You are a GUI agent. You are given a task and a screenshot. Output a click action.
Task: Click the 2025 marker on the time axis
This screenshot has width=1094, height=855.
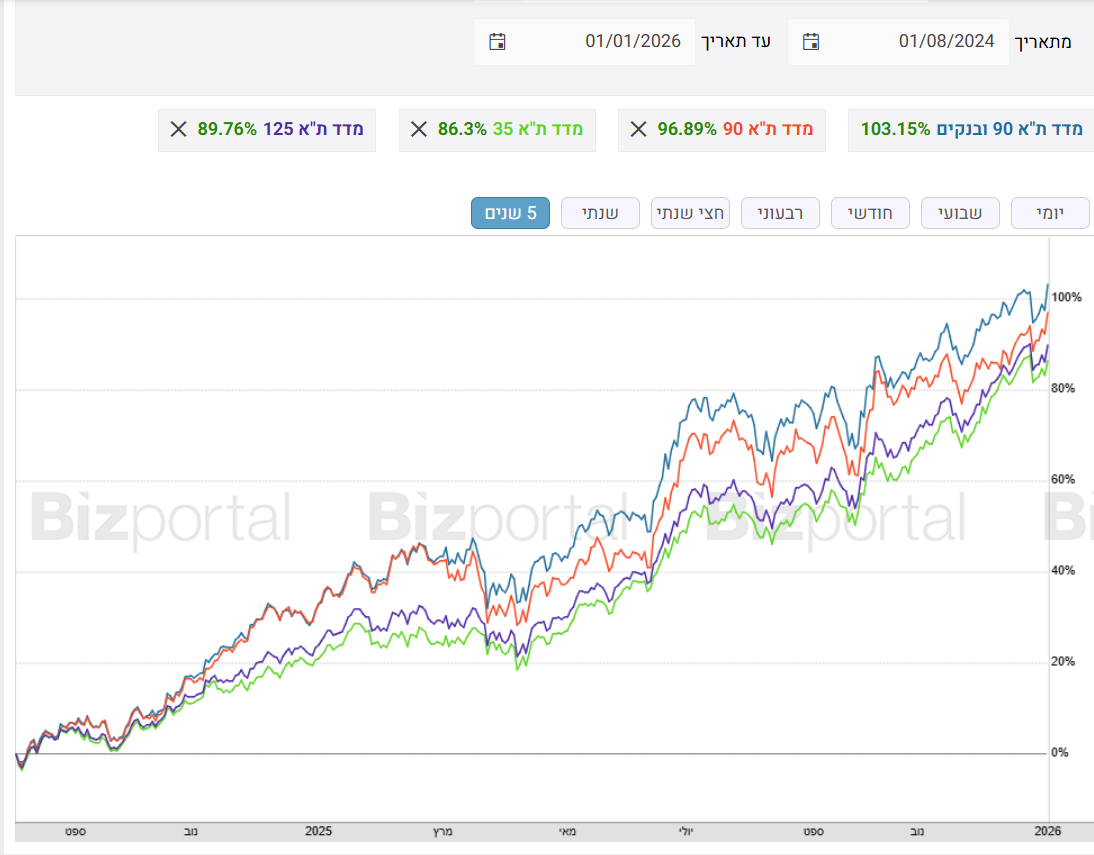(318, 831)
